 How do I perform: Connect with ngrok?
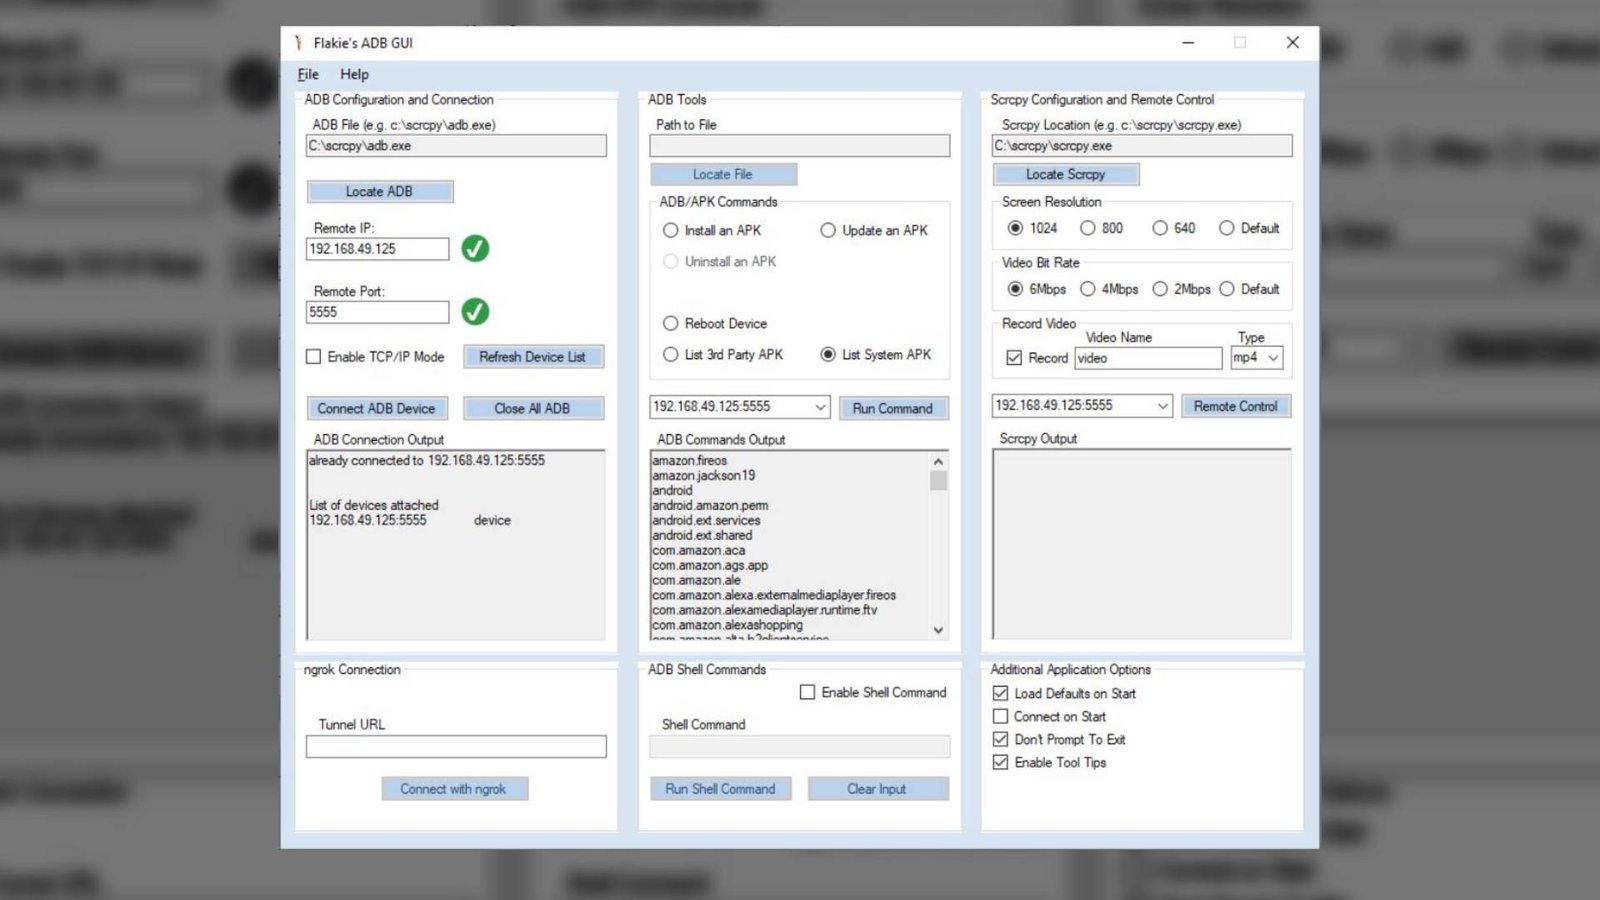455,788
